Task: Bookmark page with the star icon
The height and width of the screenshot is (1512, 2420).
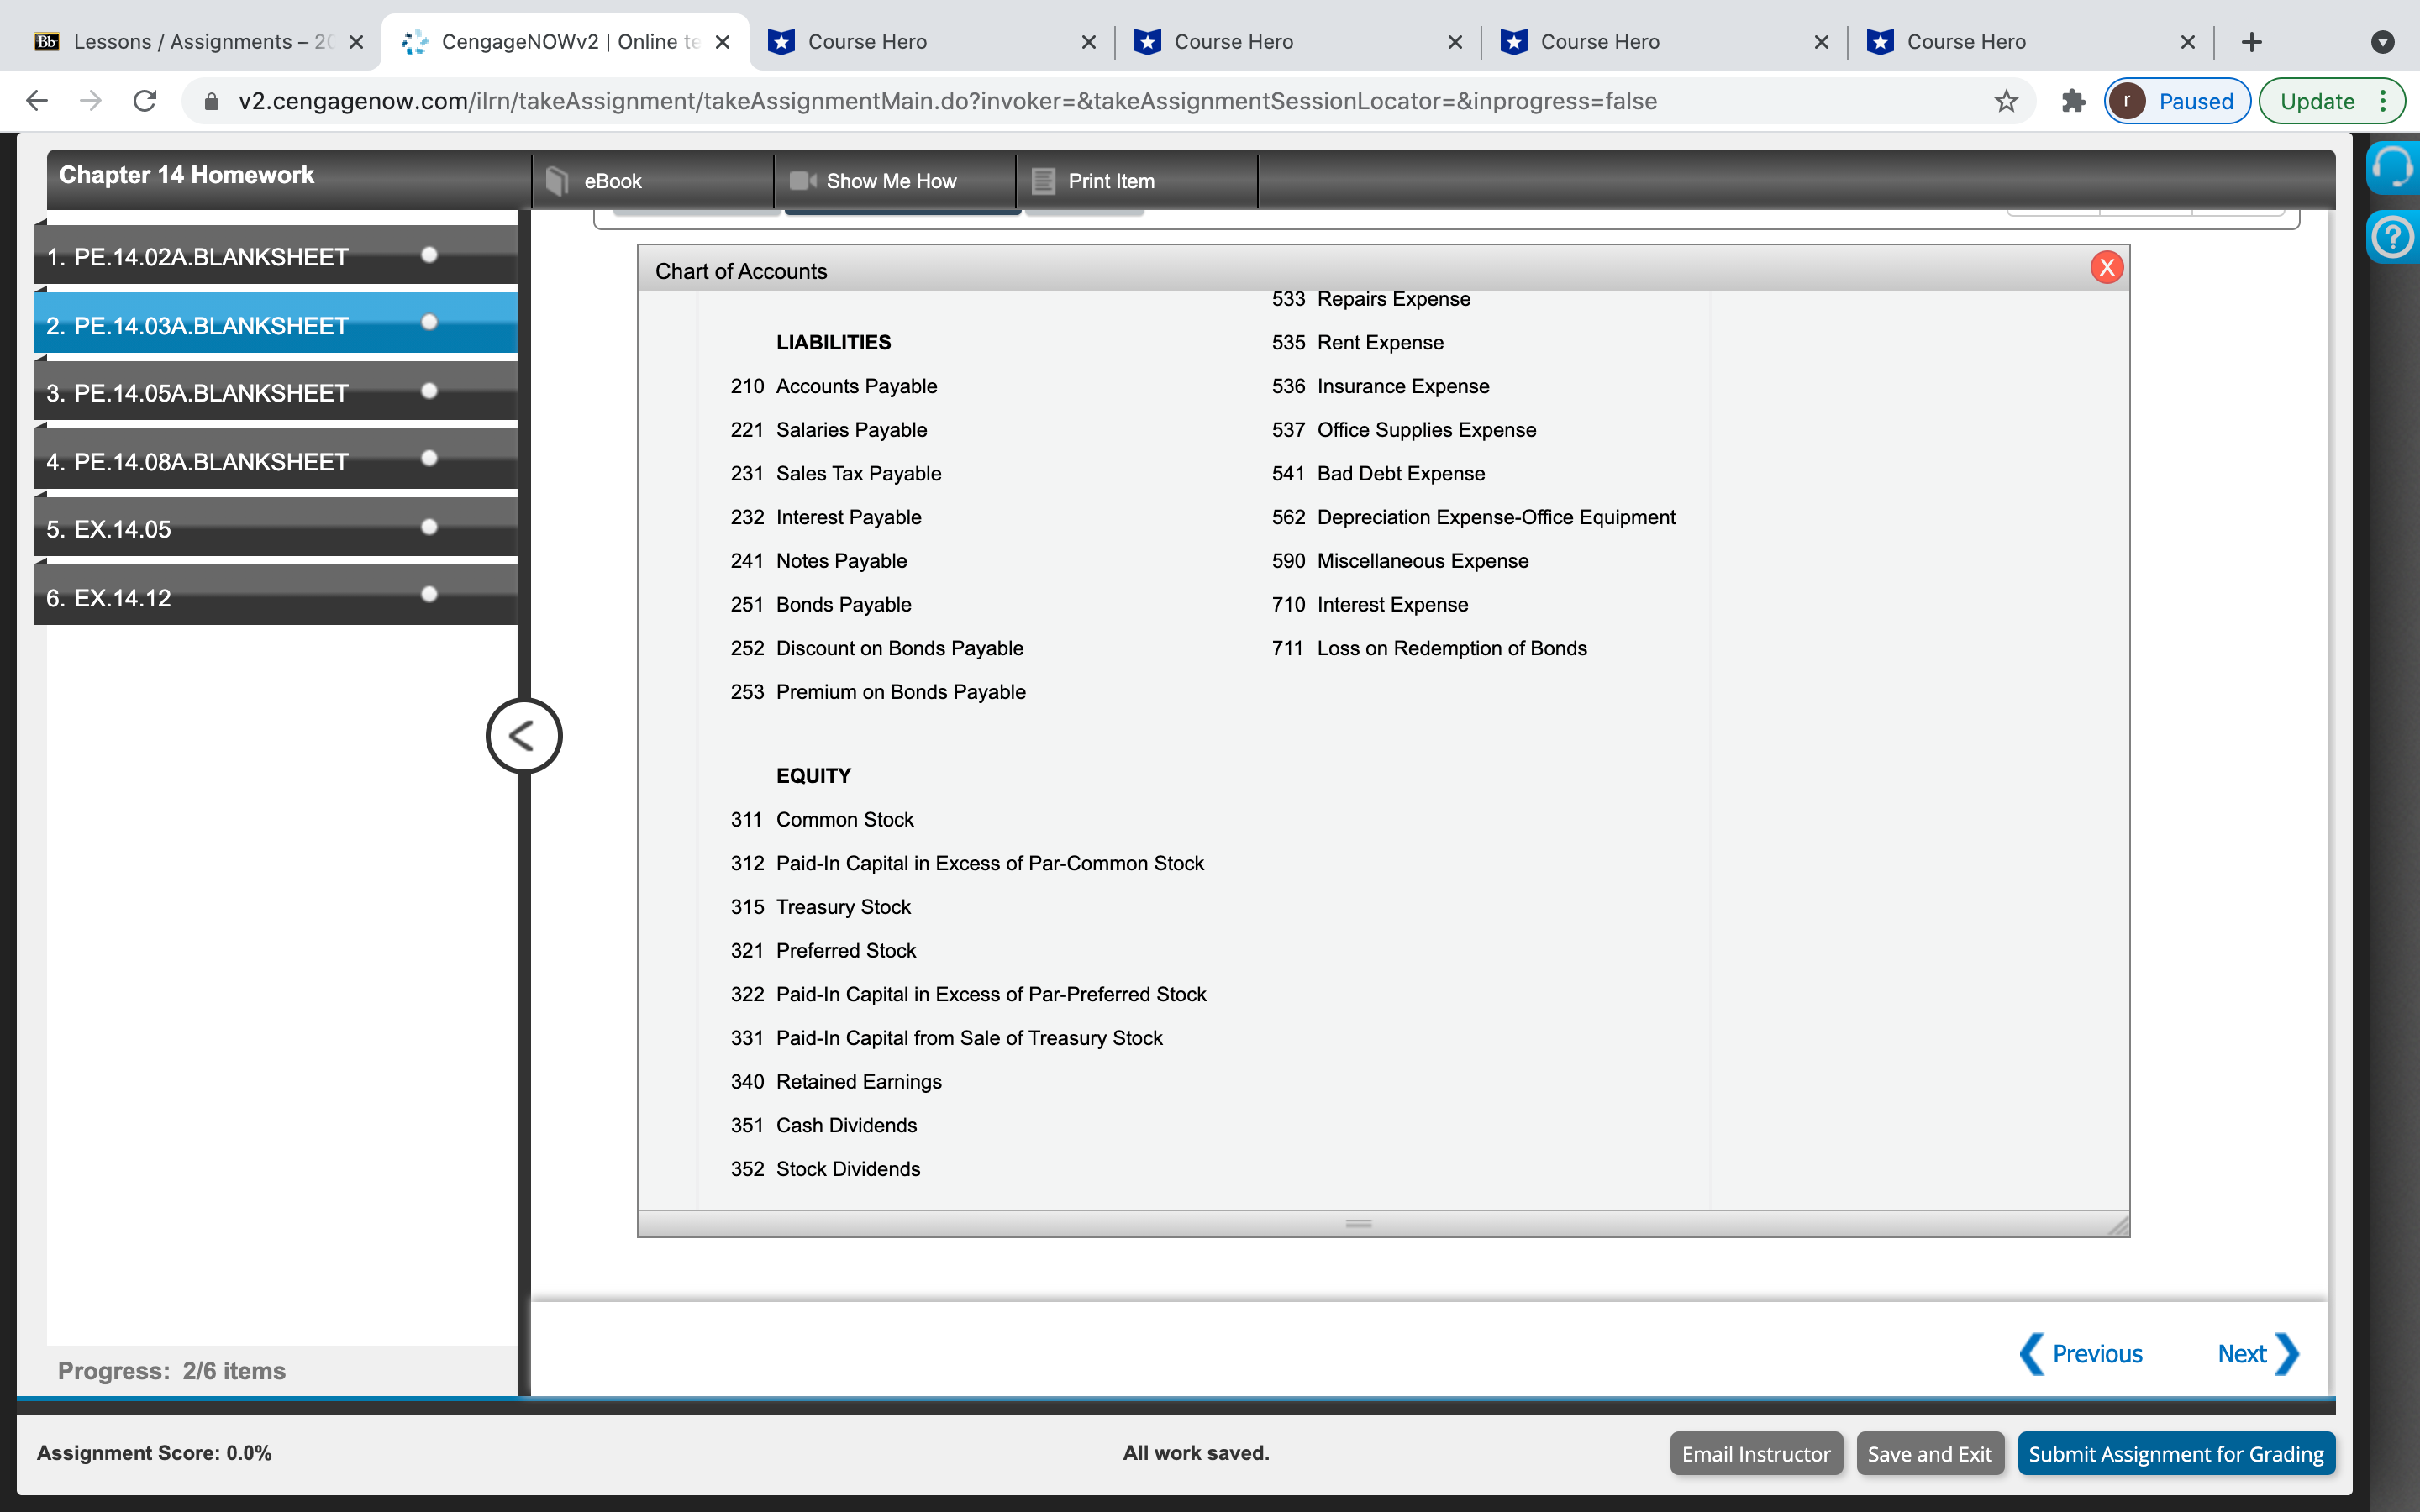Action: pyautogui.click(x=2005, y=101)
